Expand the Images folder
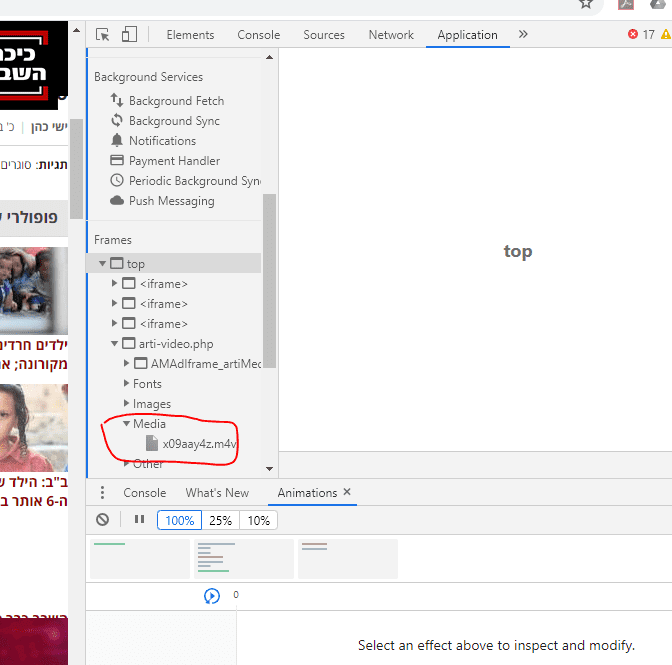Viewport: 672px width, 665px height. [126, 403]
